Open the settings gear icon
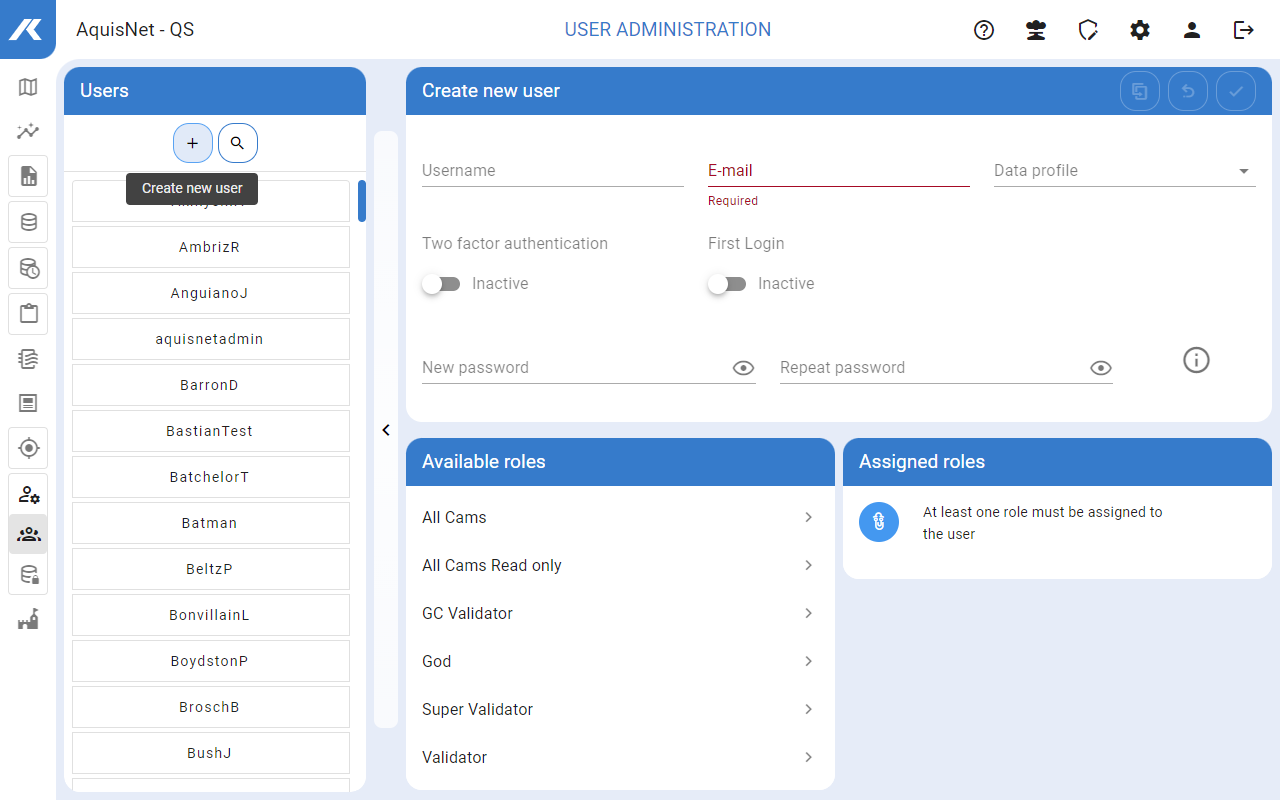The image size is (1280, 800). click(x=1140, y=30)
